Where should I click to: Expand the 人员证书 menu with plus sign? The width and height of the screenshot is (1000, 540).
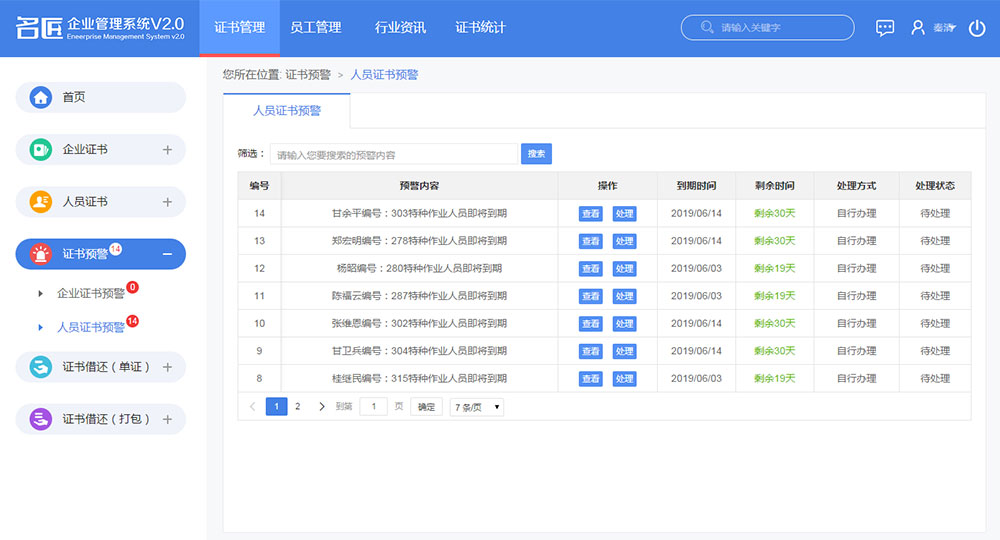point(167,202)
